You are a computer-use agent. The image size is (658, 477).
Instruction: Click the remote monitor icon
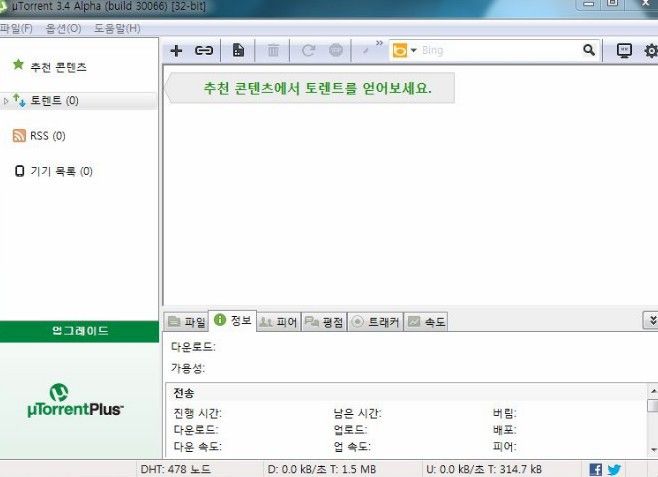(x=624, y=51)
